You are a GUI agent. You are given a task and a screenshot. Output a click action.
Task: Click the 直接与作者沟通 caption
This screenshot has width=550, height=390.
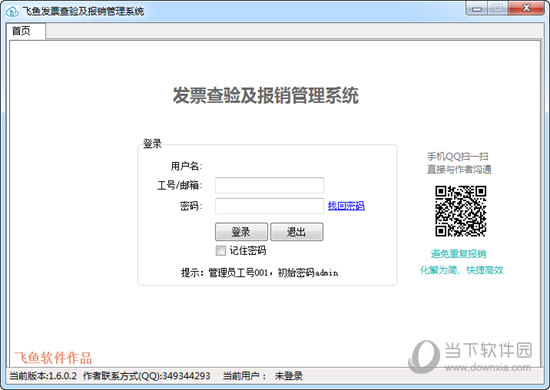pyautogui.click(x=459, y=169)
